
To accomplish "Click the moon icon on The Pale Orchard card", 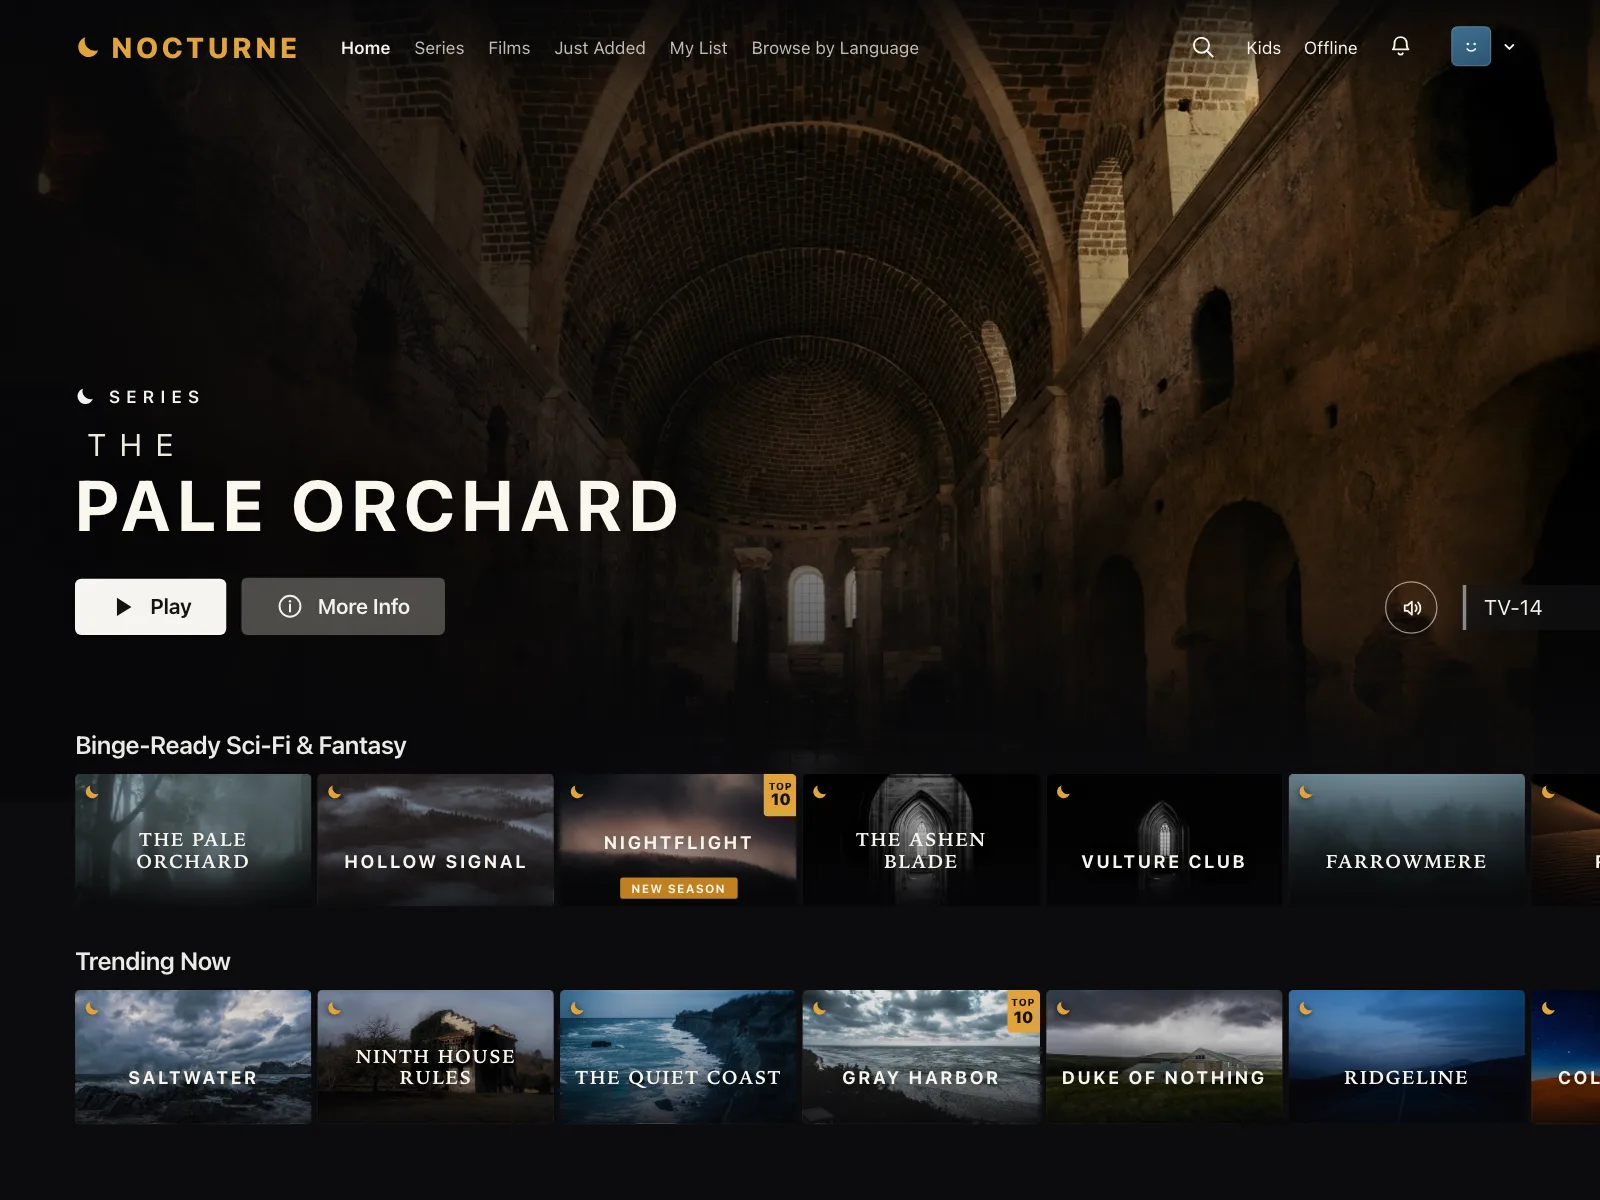I will 92,793.
